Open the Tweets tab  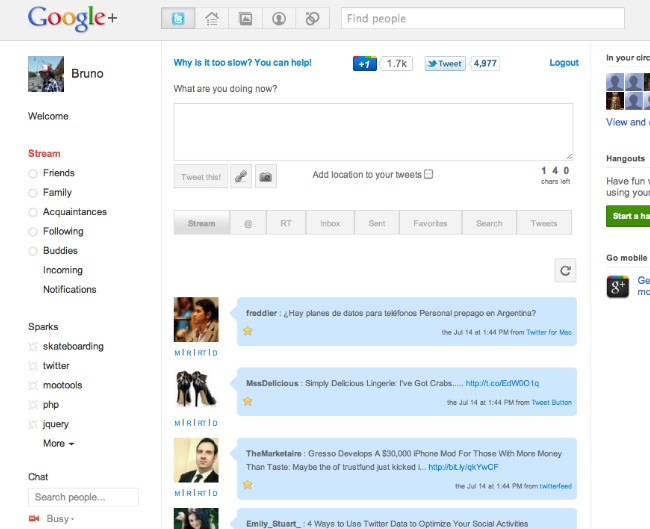[544, 223]
